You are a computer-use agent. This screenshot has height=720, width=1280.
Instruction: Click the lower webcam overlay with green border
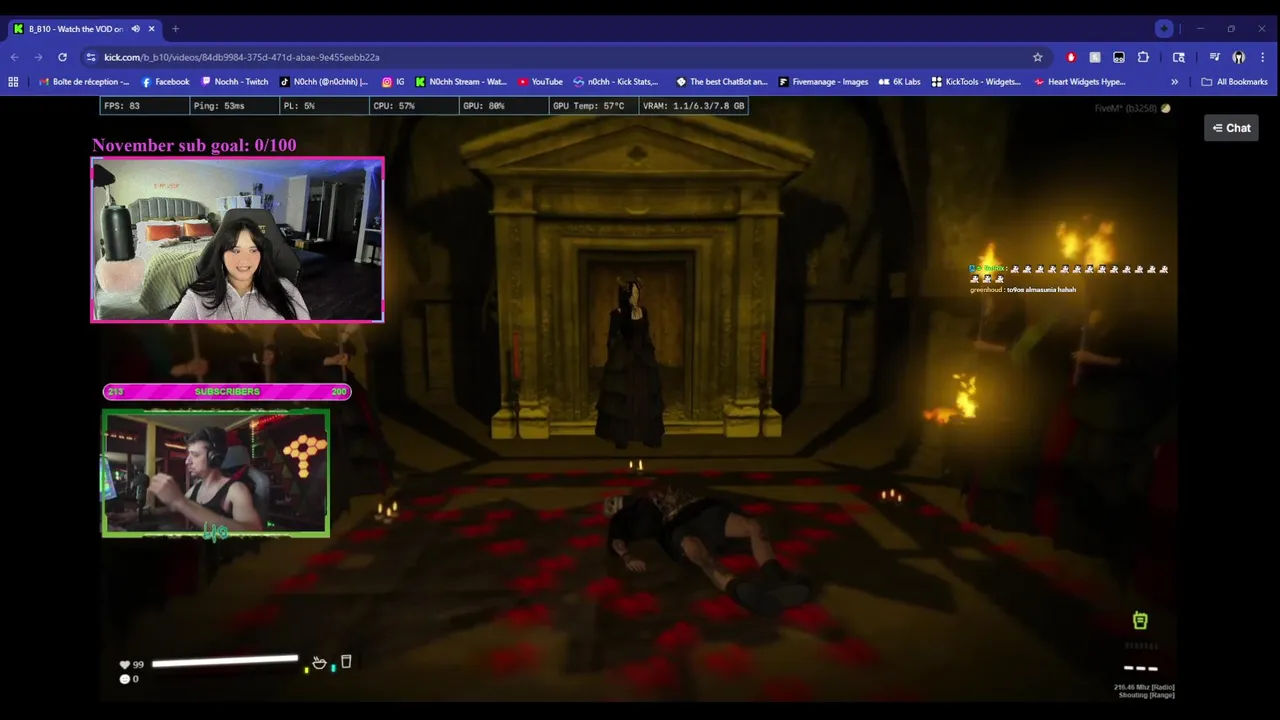(215, 473)
